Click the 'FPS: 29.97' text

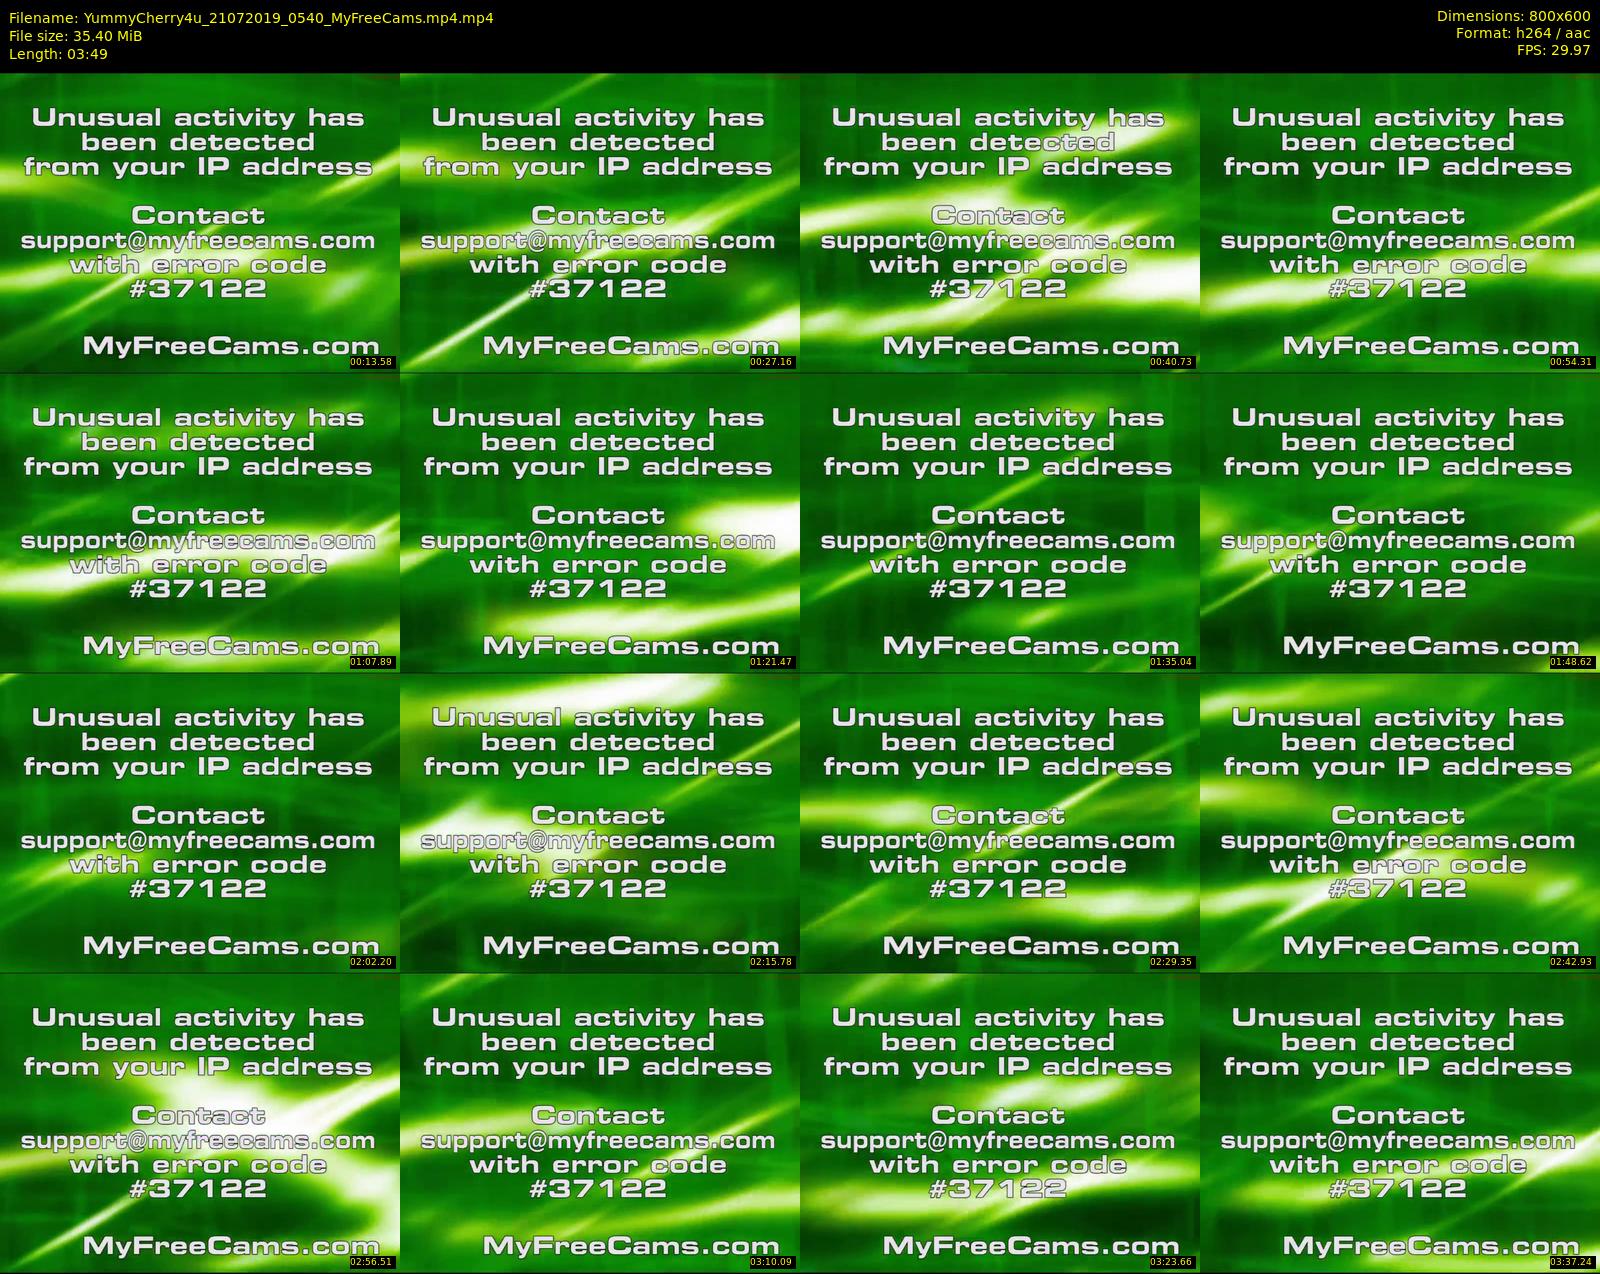pos(1553,50)
